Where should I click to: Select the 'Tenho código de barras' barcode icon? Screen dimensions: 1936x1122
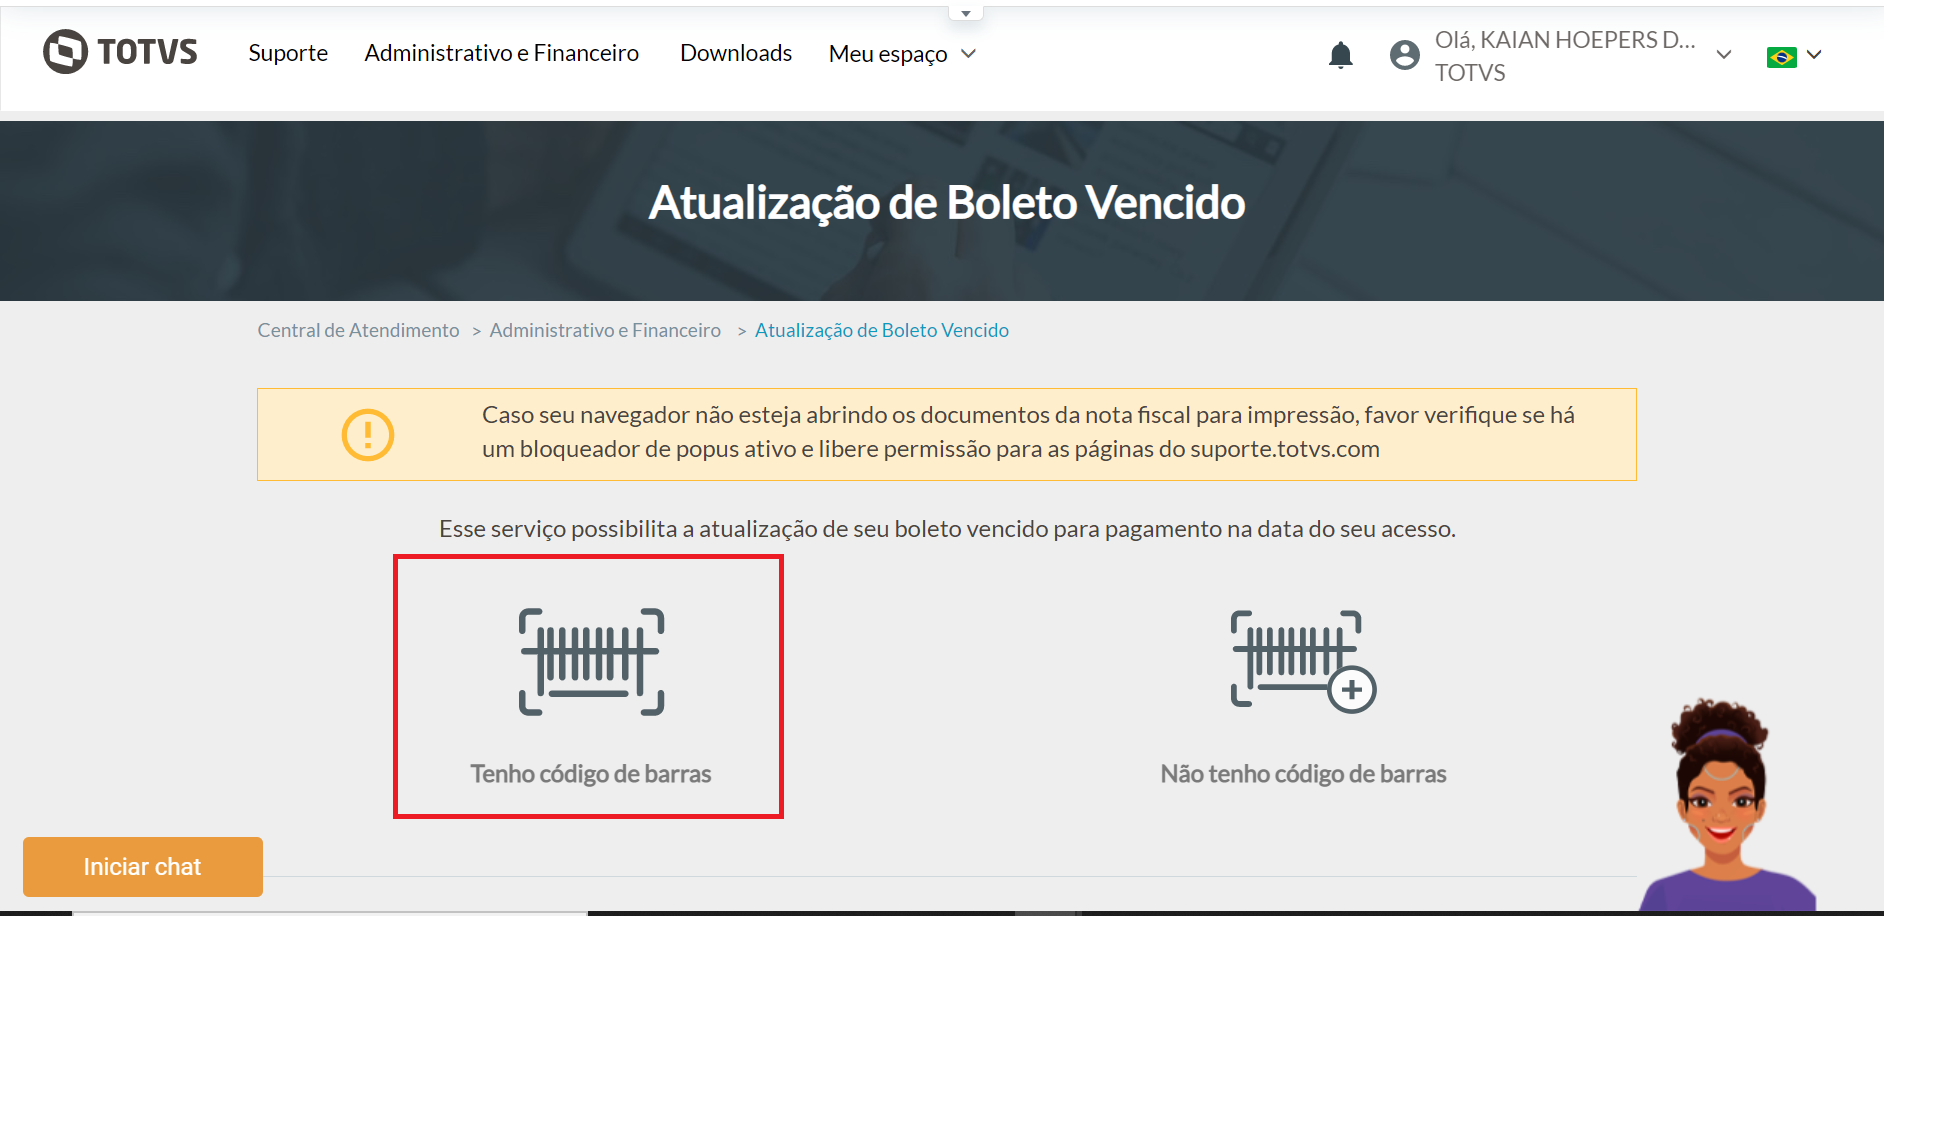tap(588, 659)
